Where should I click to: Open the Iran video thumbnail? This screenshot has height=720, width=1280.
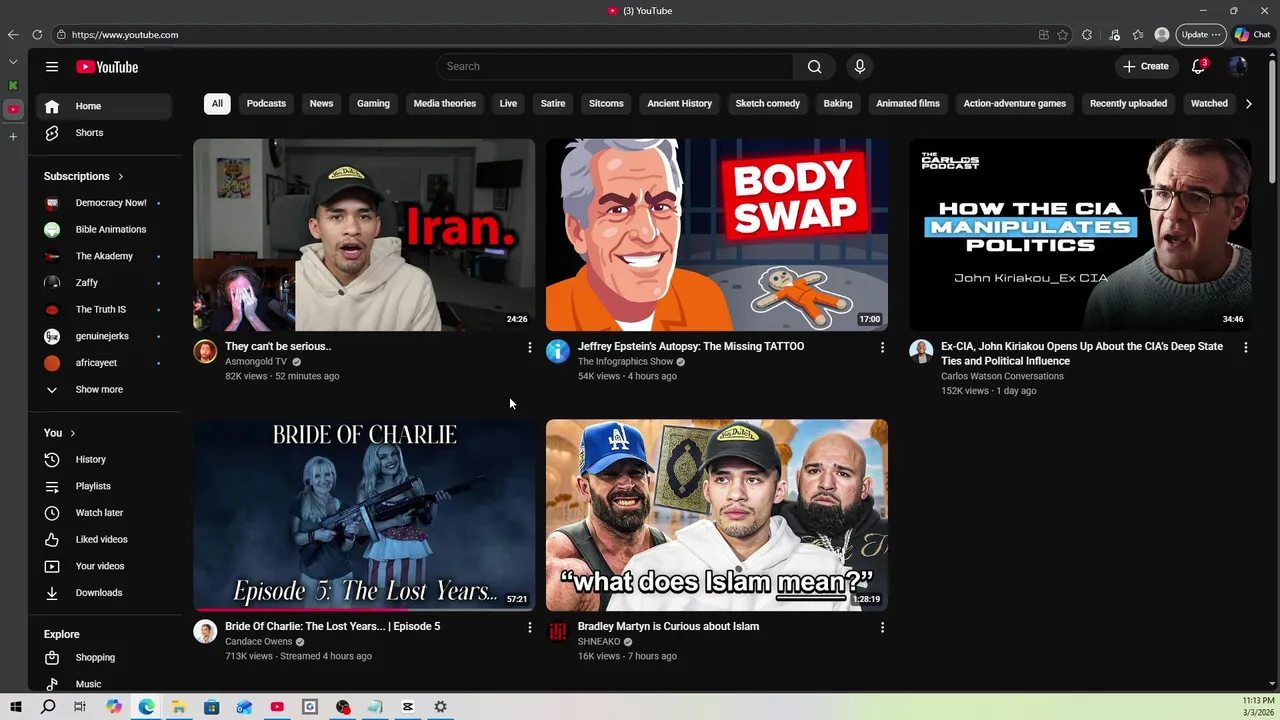click(364, 235)
